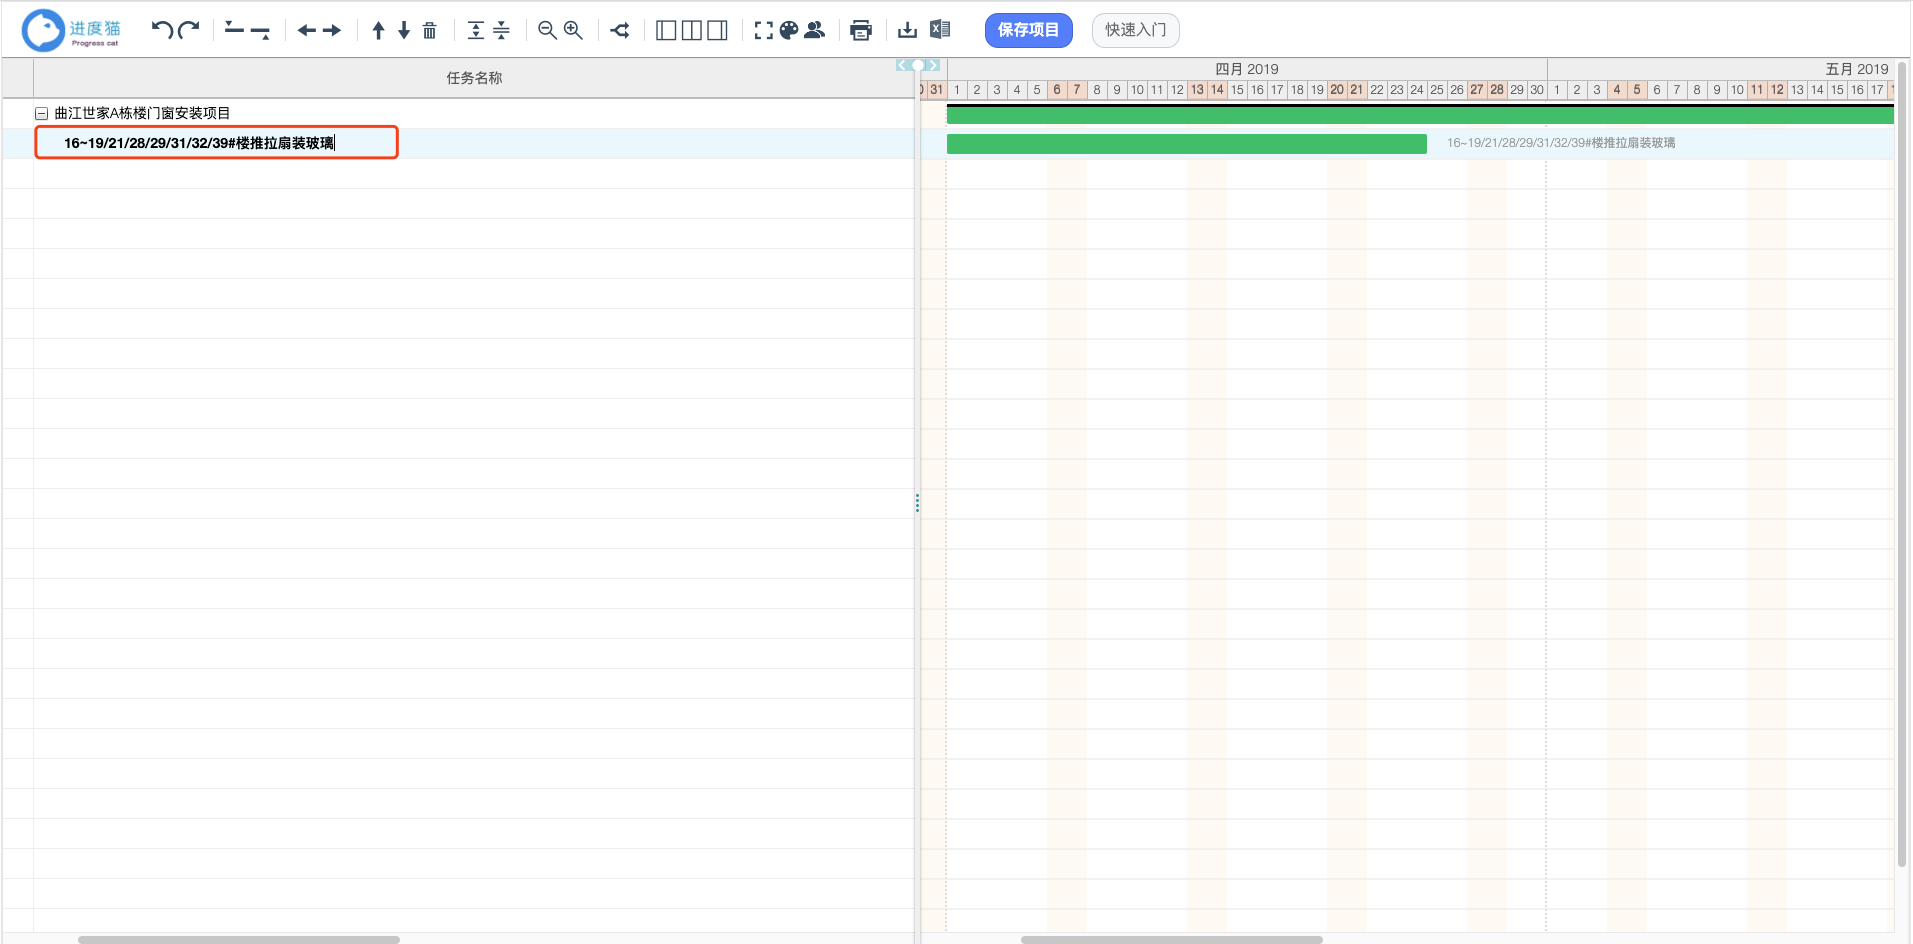Zoom out the Gantt timeline

547,30
